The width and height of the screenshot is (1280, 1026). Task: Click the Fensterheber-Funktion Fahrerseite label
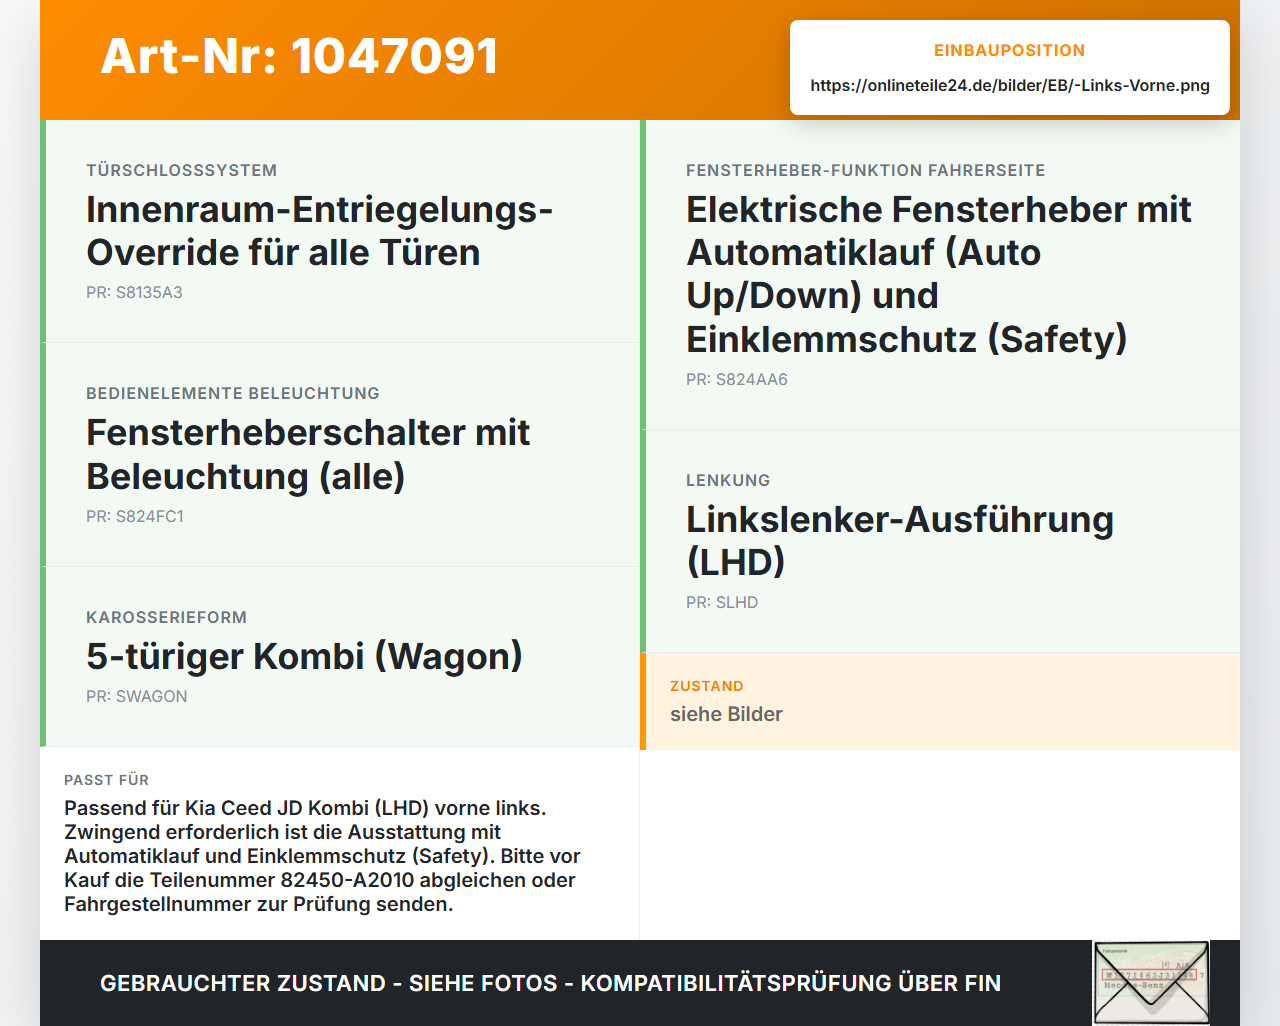pyautogui.click(x=865, y=171)
